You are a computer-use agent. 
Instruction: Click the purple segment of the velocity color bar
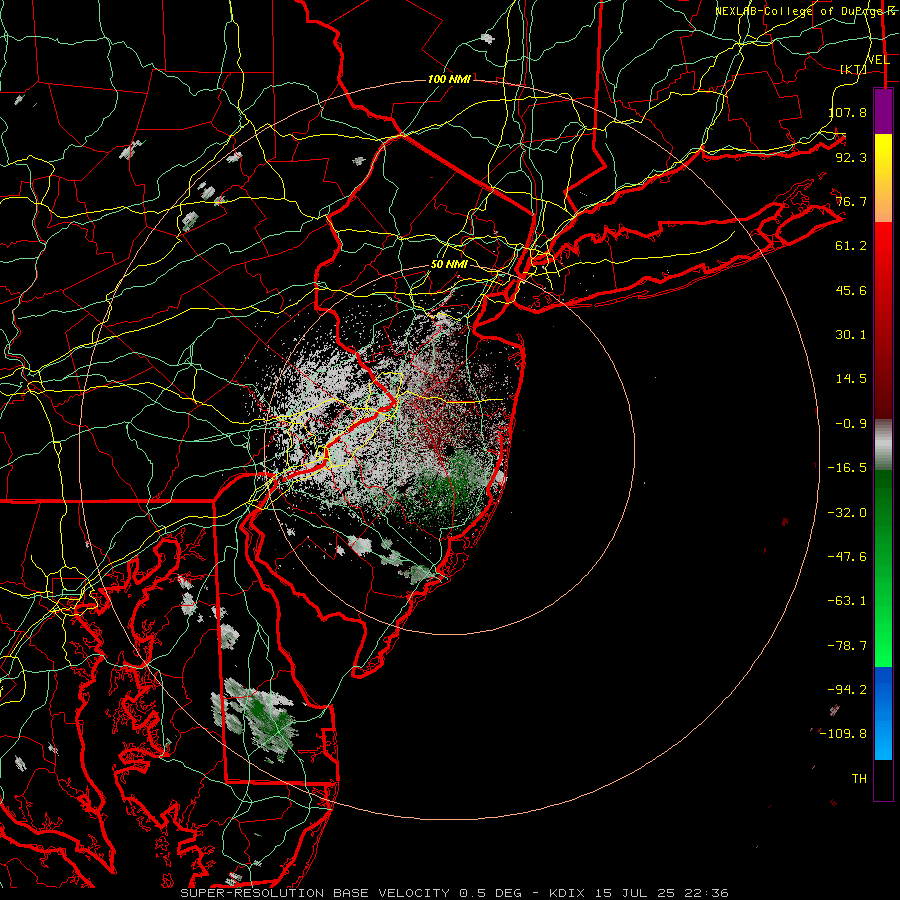coord(883,111)
